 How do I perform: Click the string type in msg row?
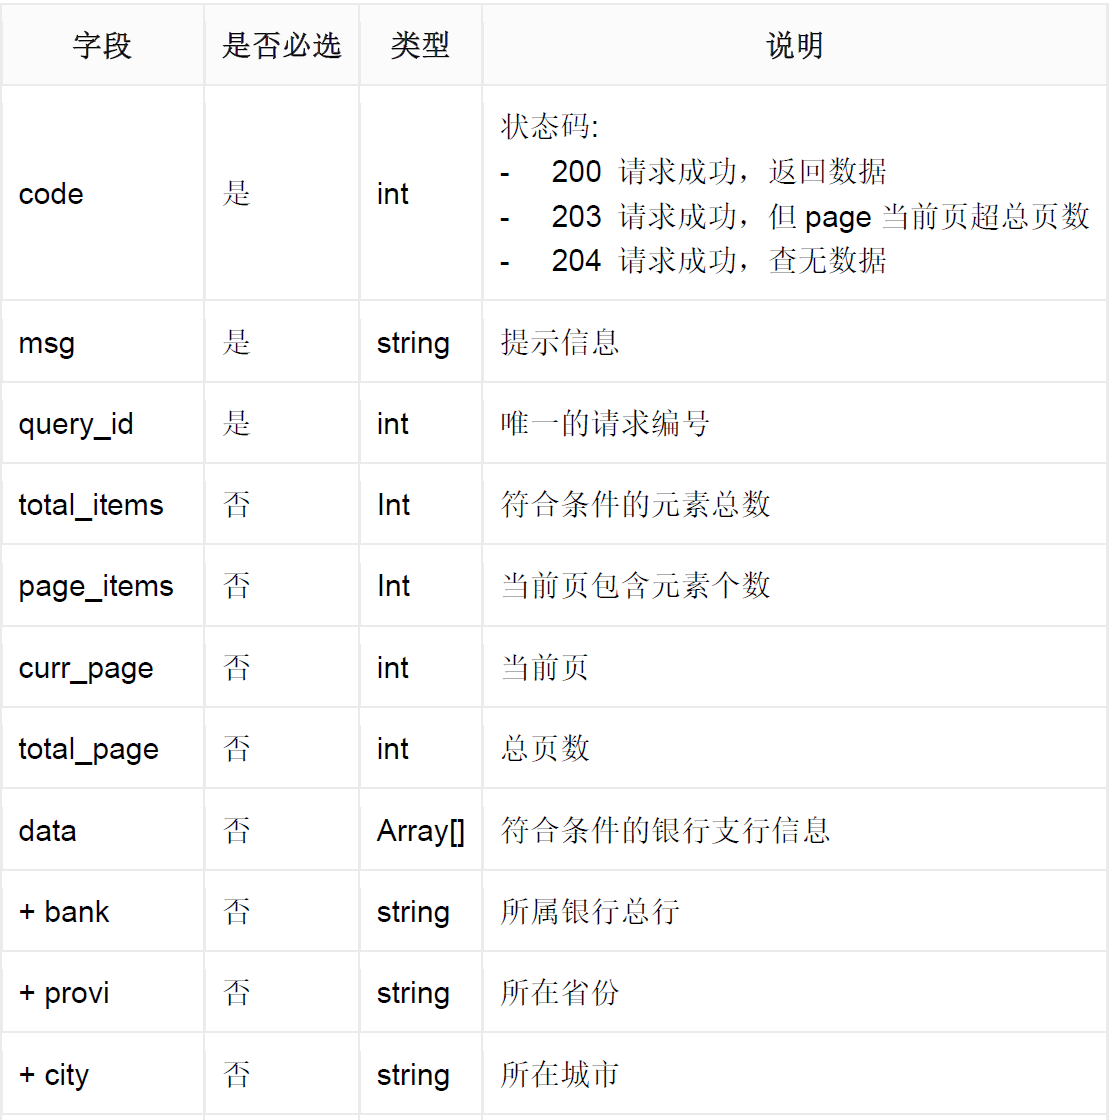413,344
